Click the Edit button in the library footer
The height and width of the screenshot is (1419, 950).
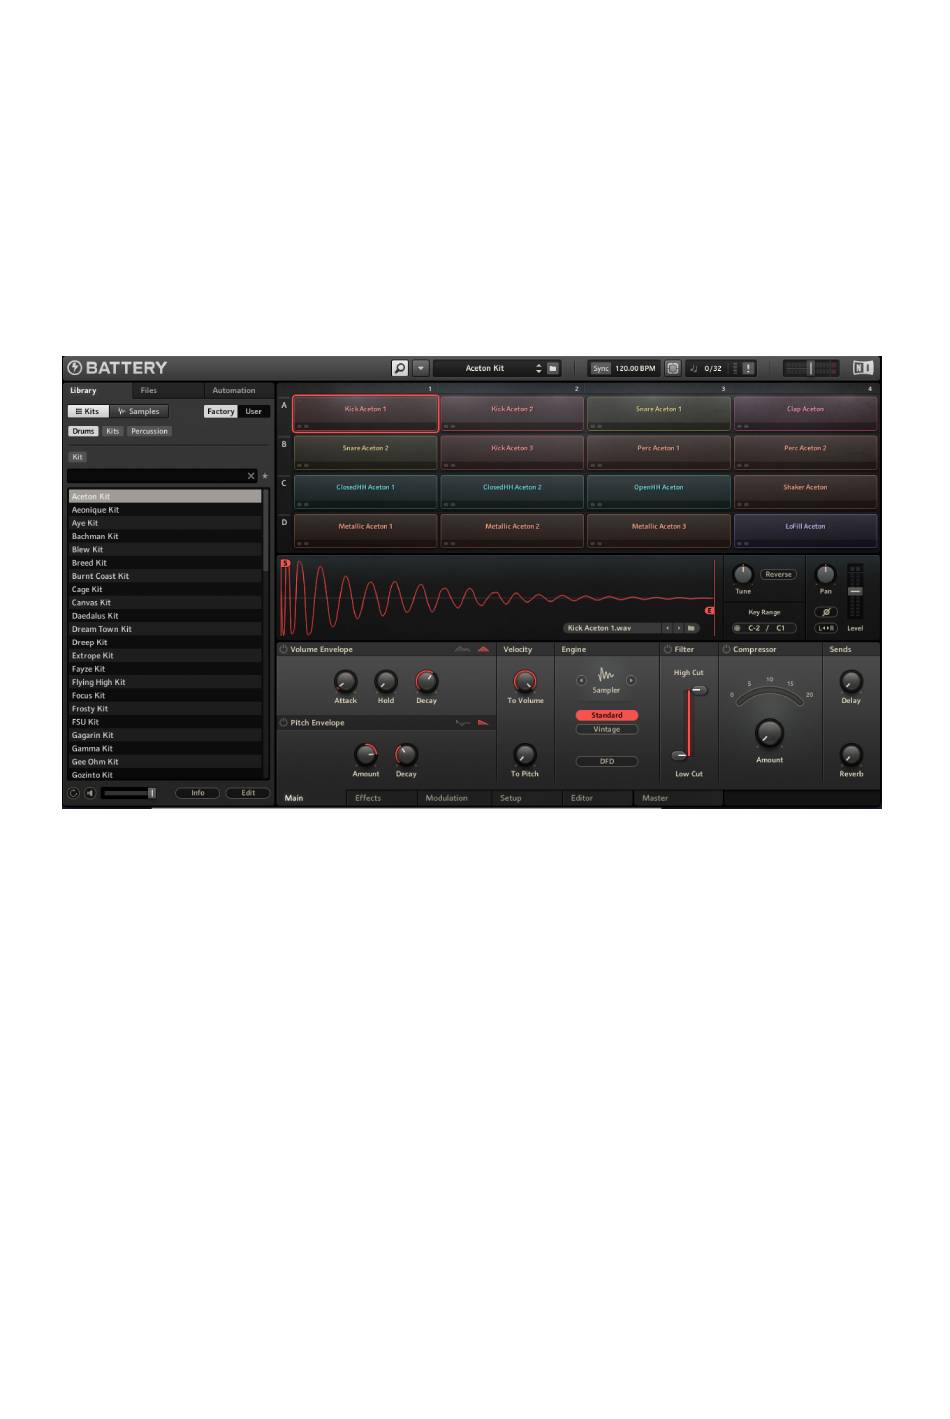(248, 793)
